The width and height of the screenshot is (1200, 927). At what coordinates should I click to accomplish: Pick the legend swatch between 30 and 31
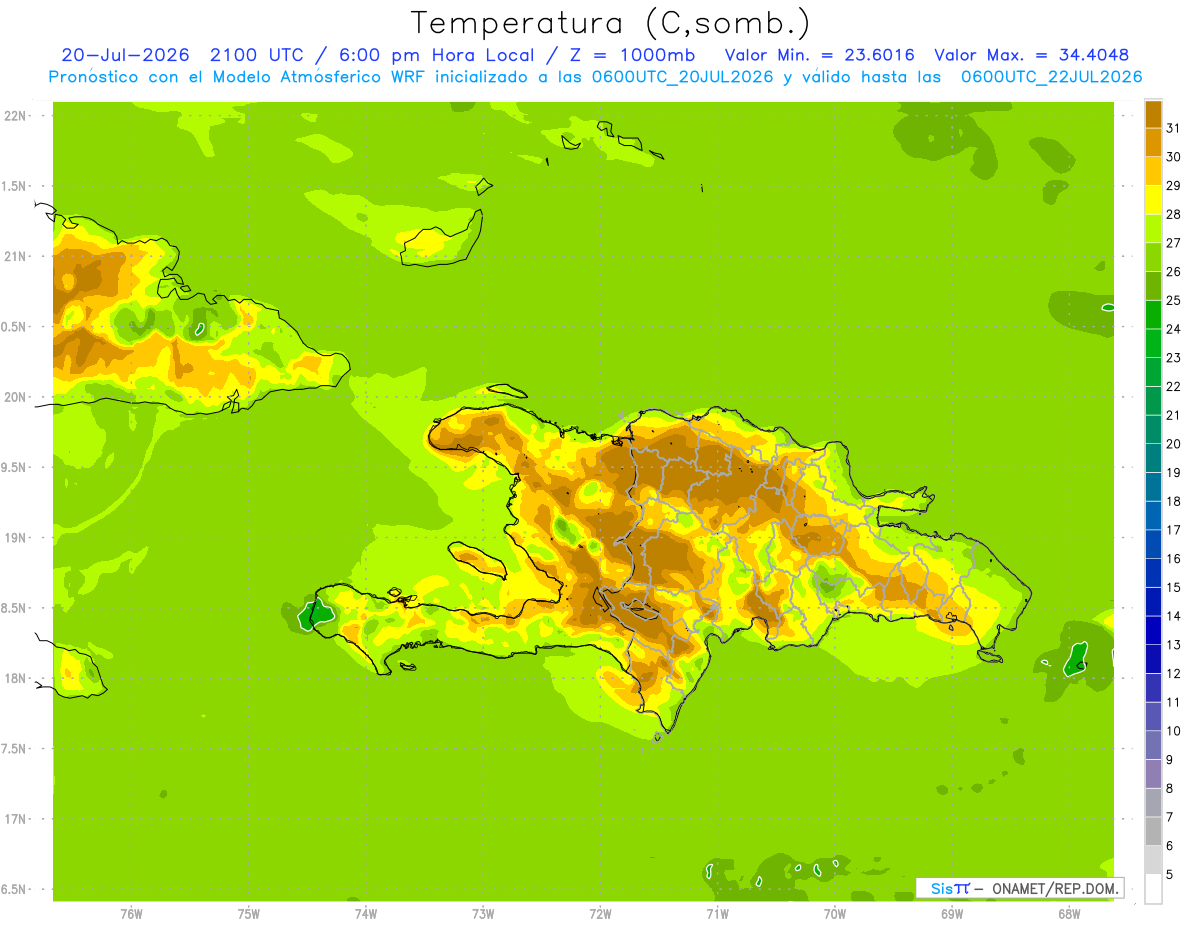pyautogui.click(x=1153, y=142)
